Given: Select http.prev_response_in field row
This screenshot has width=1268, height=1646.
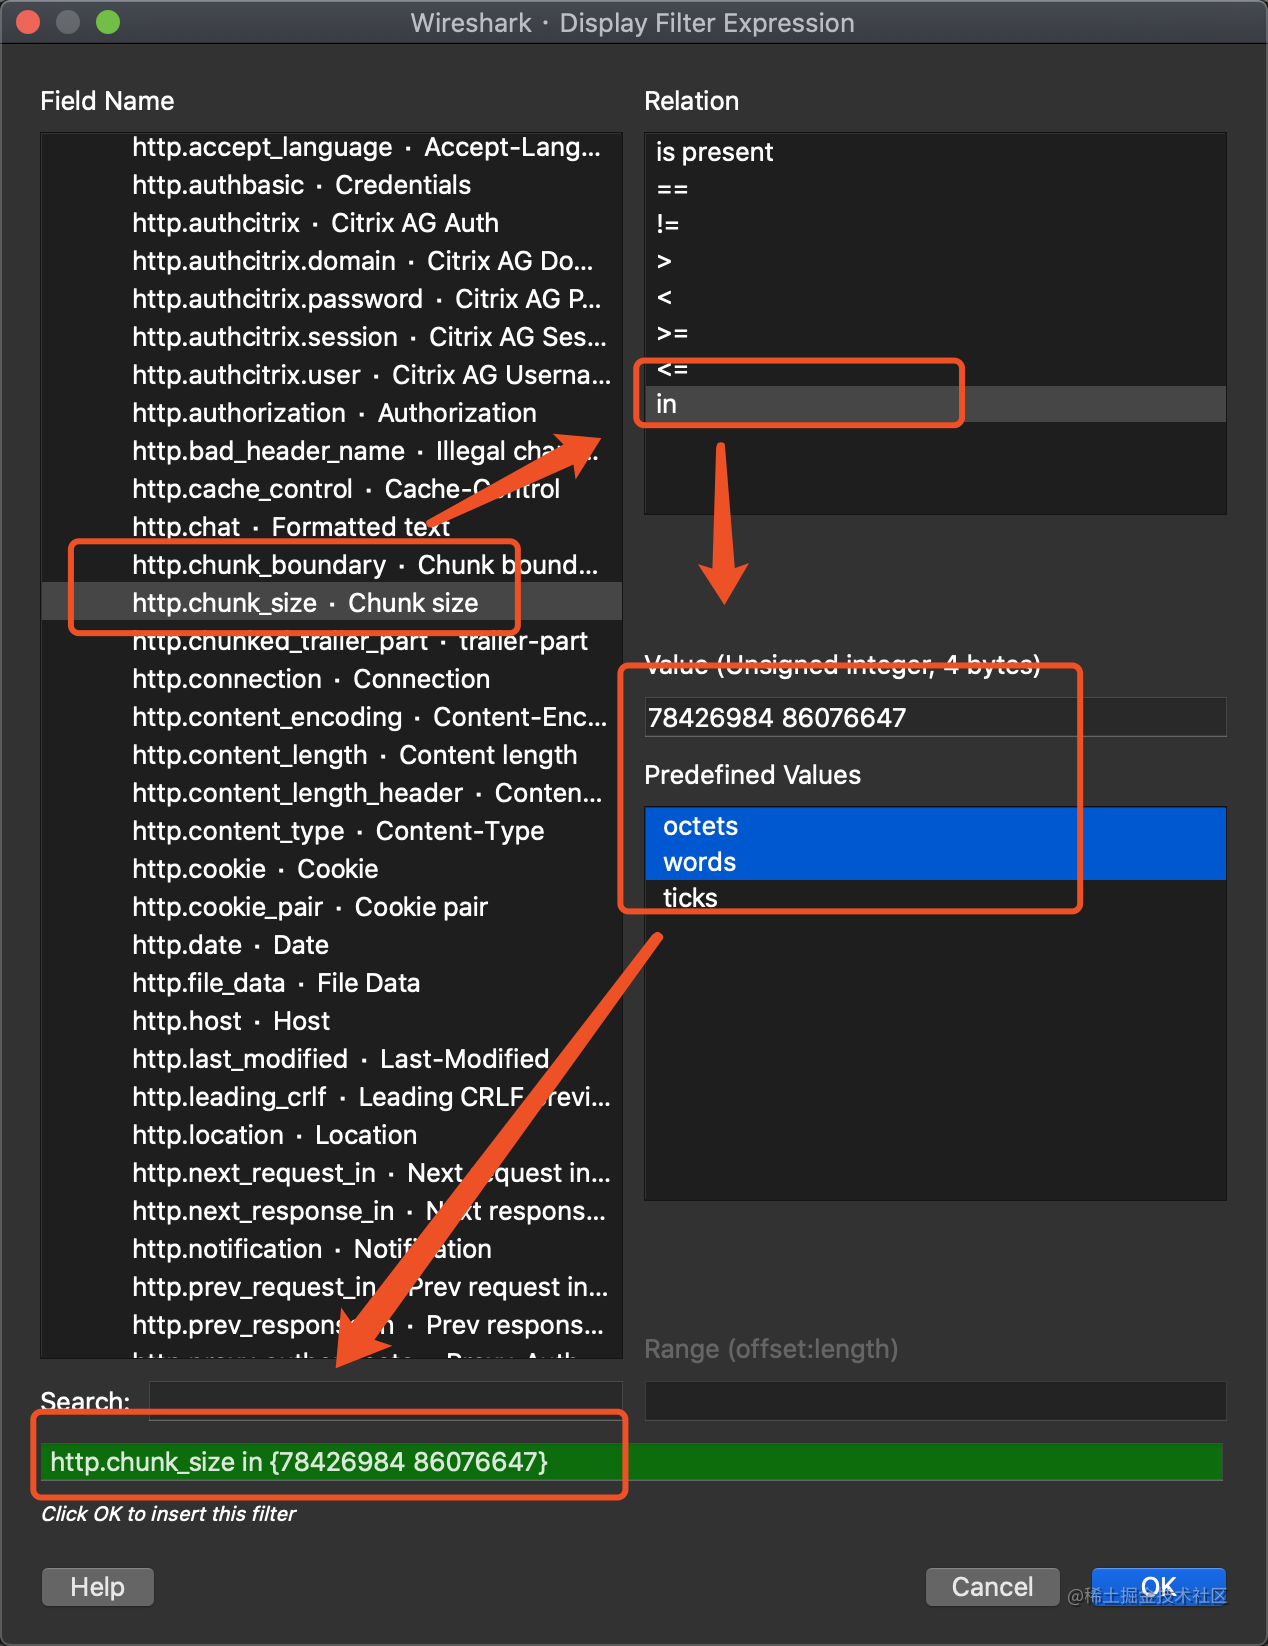Looking at the screenshot, I should pos(331,1325).
